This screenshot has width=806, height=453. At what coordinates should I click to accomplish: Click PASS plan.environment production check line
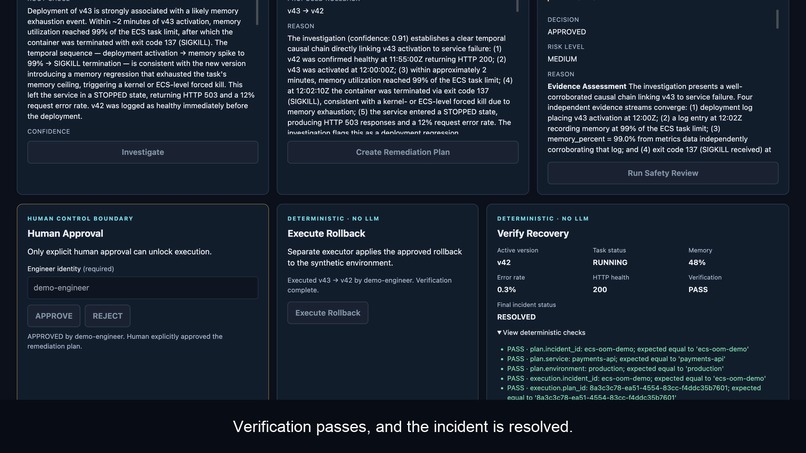[x=615, y=369]
